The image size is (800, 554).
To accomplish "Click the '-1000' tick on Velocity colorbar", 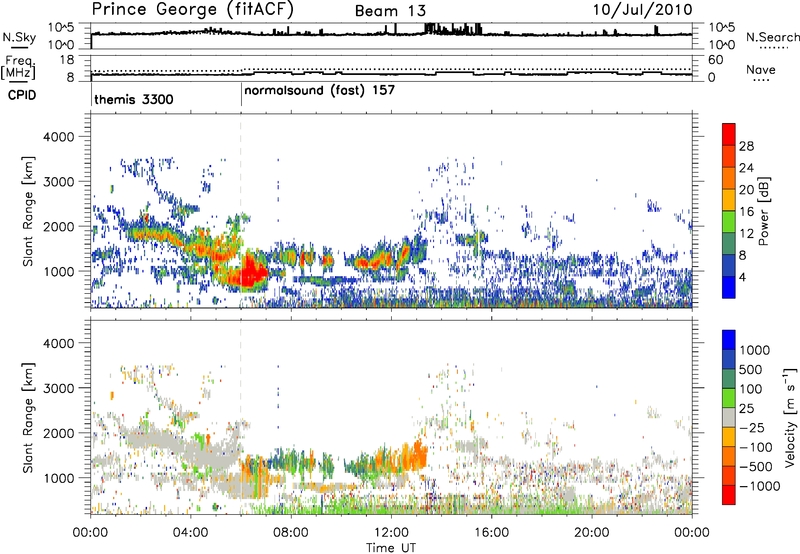I will click(760, 486).
